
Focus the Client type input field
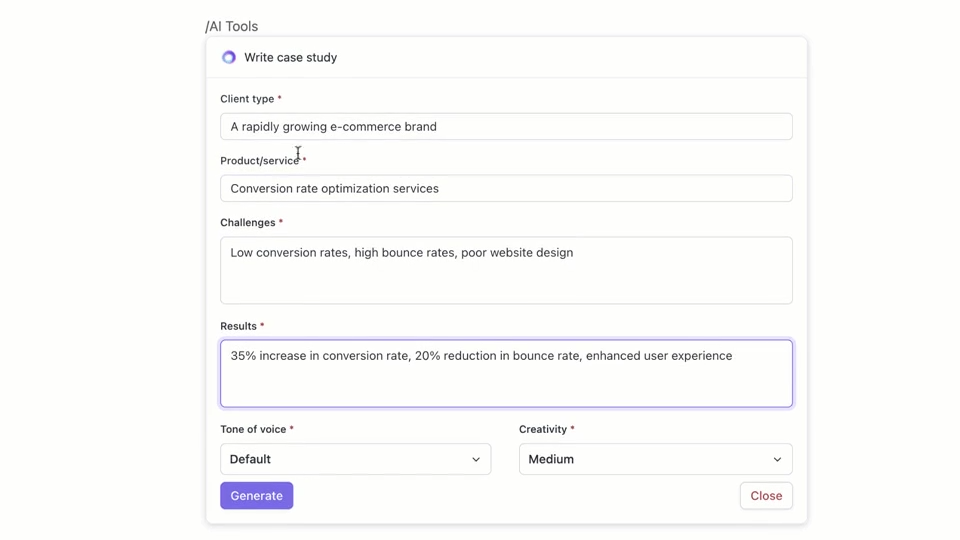click(x=506, y=127)
